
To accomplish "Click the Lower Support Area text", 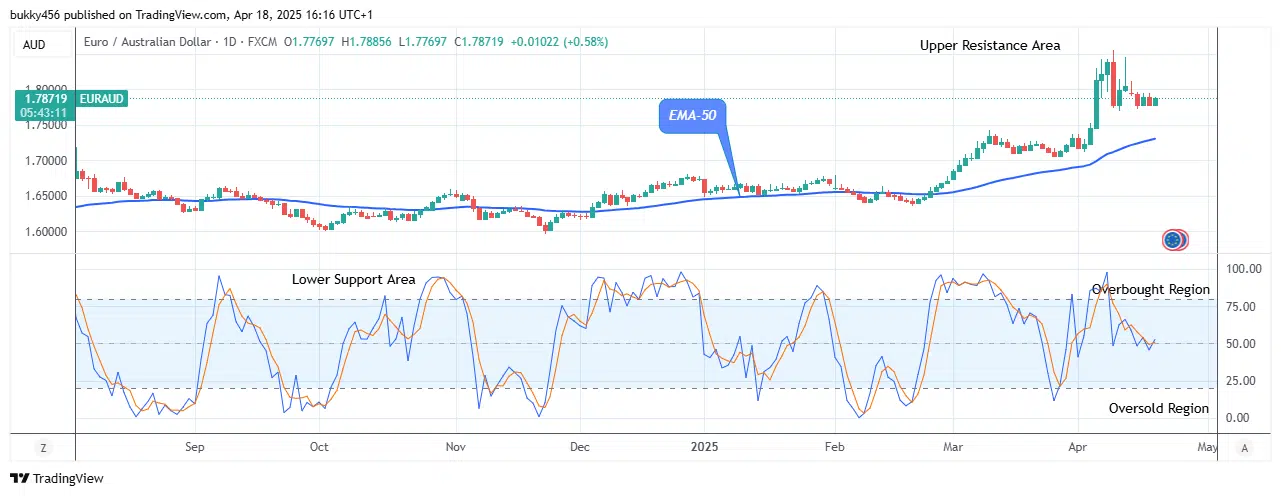I will tap(353, 279).
